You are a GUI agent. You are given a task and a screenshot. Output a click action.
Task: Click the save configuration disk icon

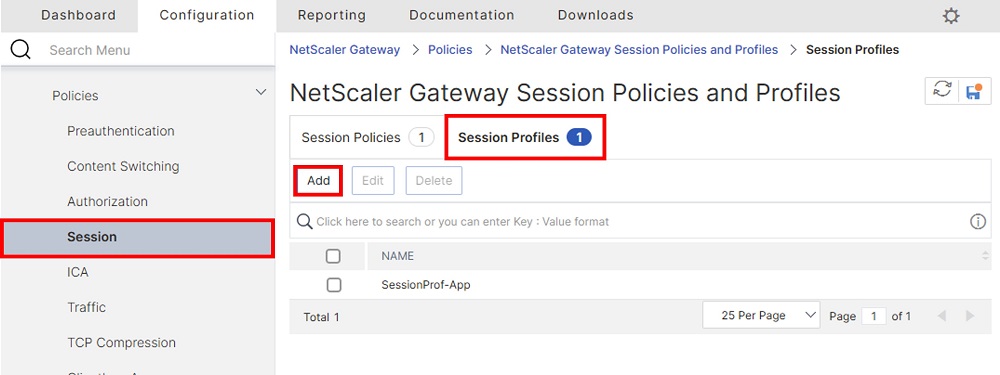[974, 91]
